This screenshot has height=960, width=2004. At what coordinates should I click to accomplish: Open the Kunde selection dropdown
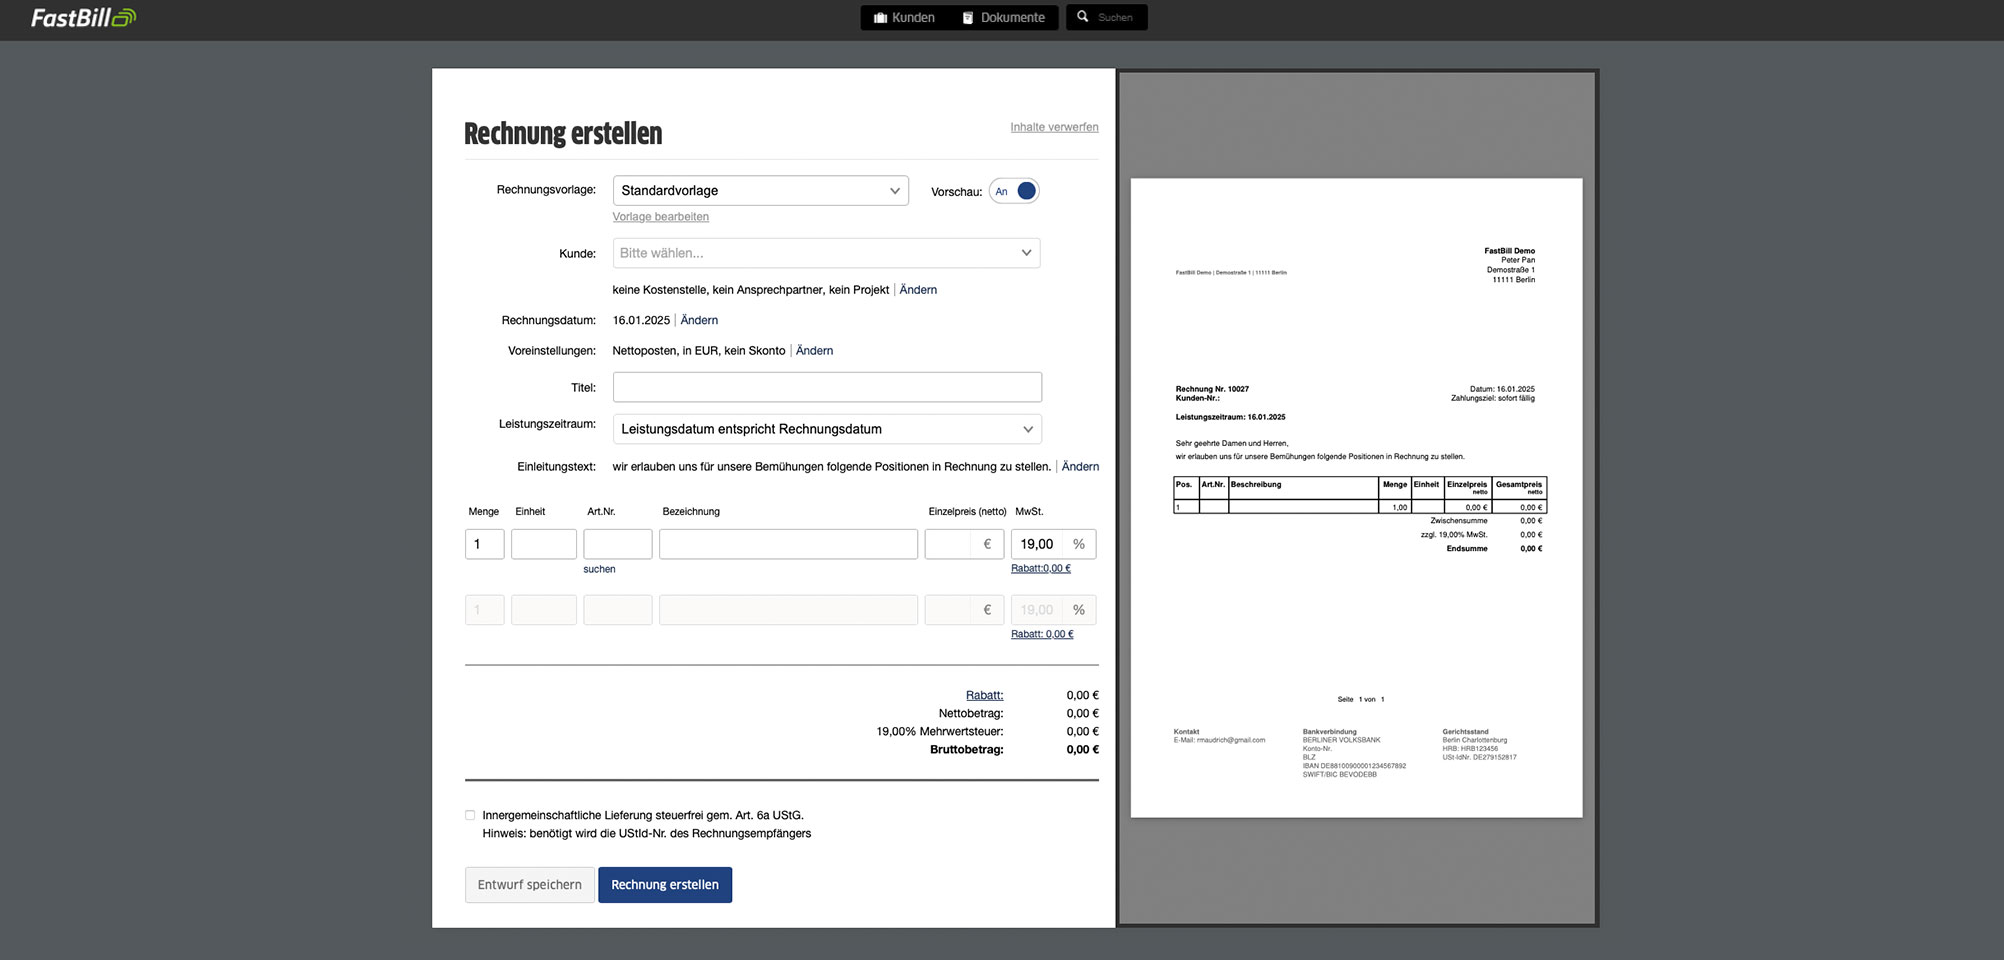826,253
